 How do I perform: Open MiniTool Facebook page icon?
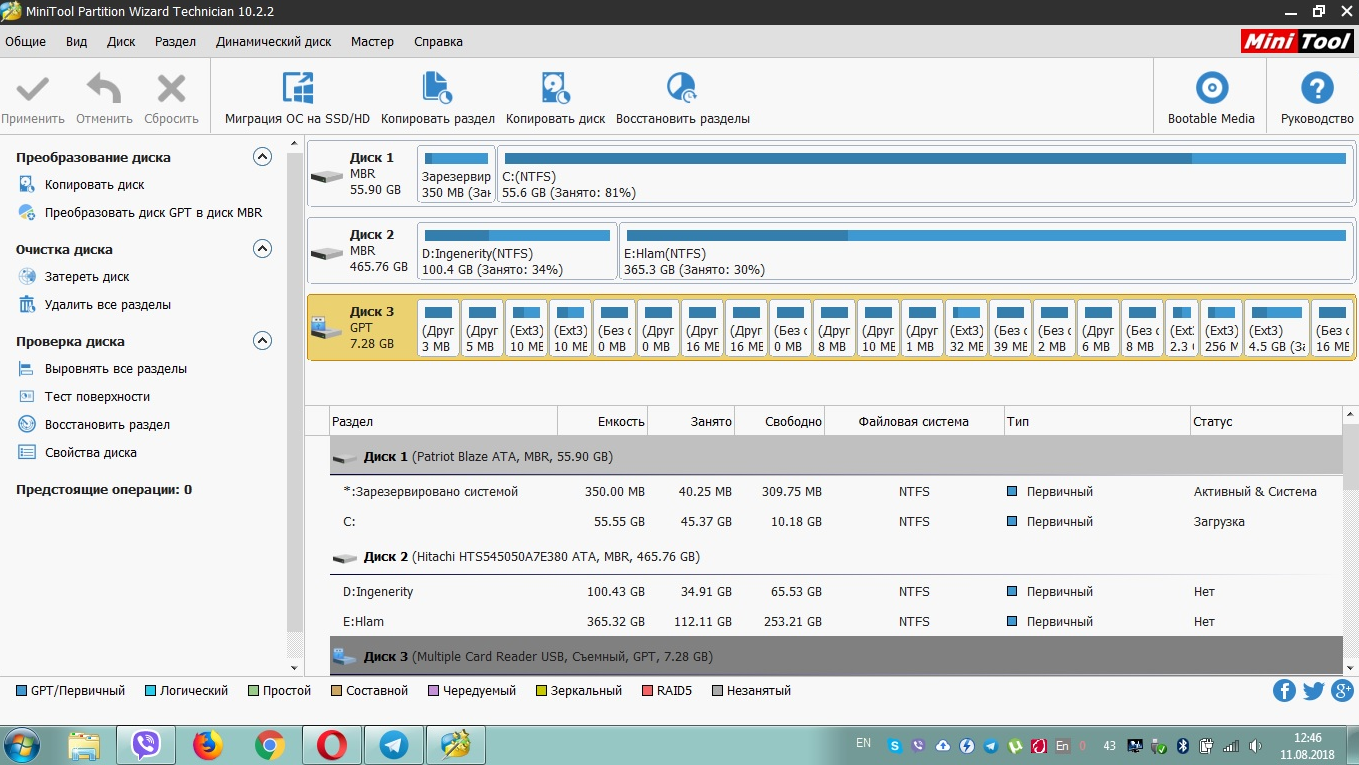(1284, 690)
